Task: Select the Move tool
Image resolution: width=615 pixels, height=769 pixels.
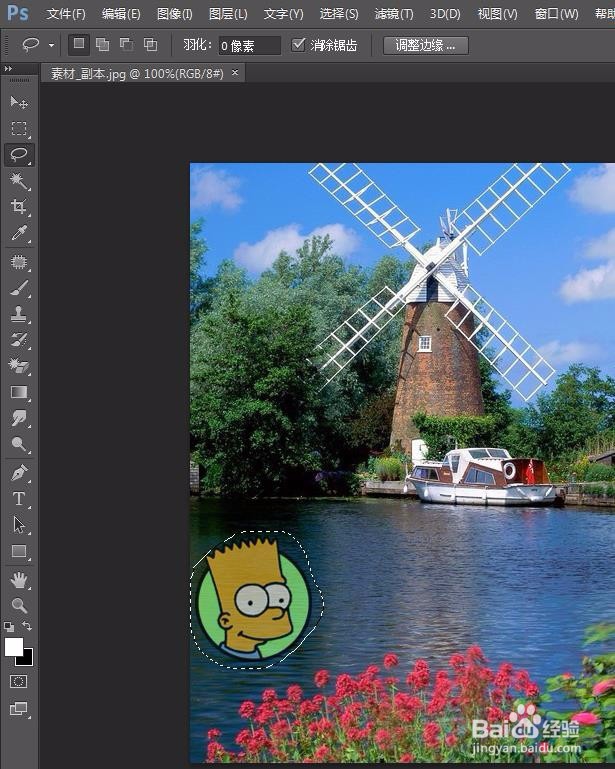Action: [x=19, y=102]
